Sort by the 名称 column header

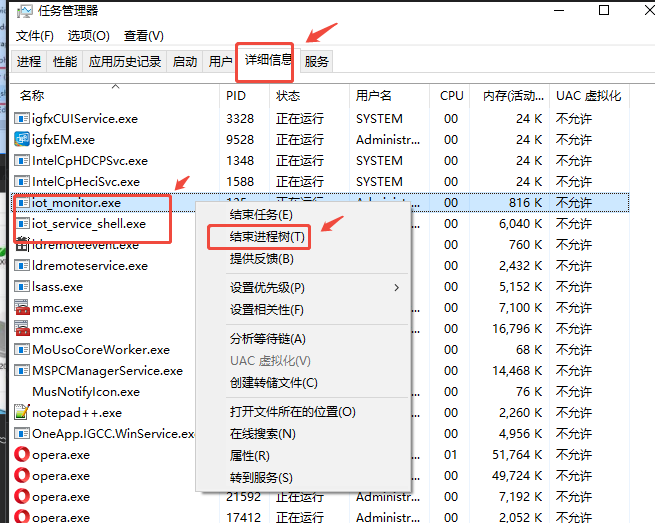click(114, 96)
